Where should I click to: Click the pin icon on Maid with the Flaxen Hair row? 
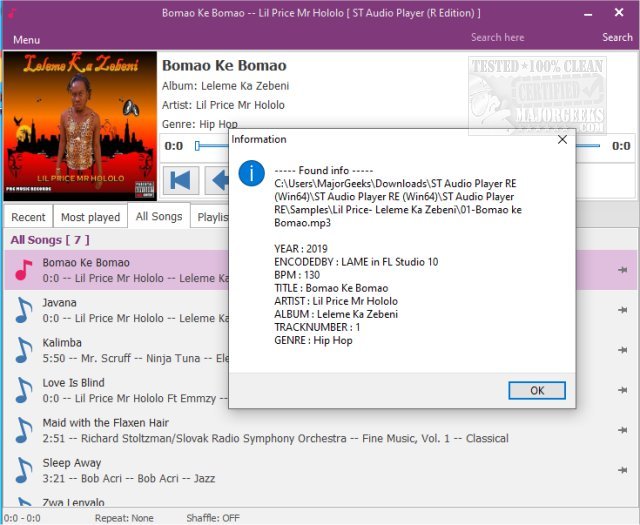click(x=622, y=430)
